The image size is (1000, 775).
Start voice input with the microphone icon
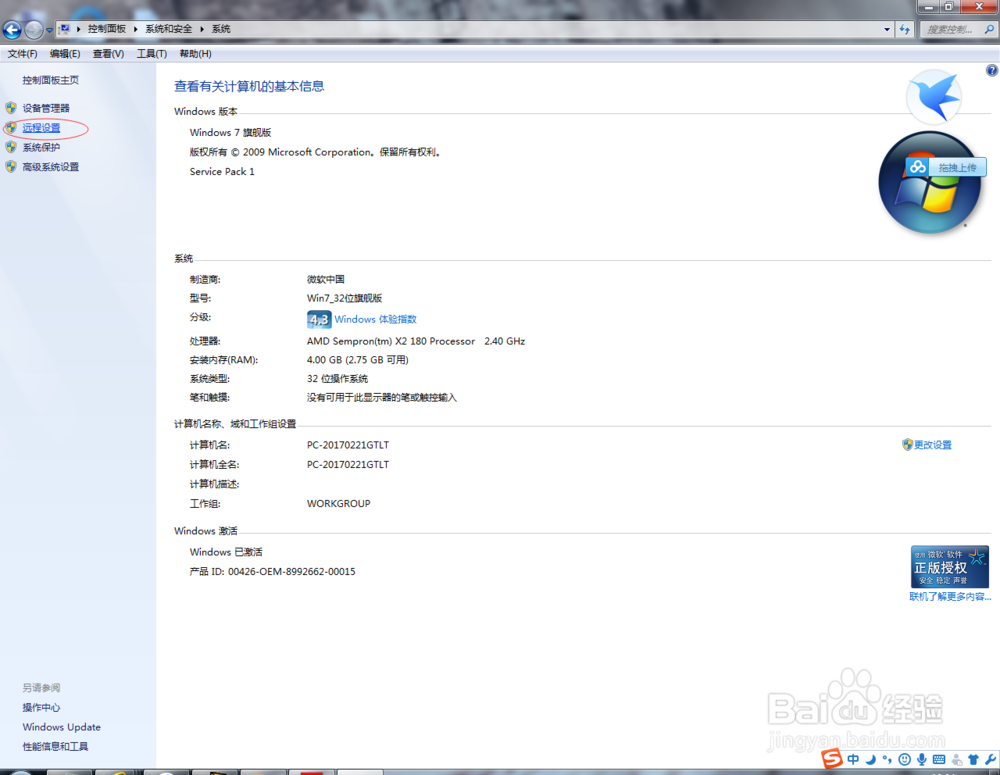(x=922, y=759)
